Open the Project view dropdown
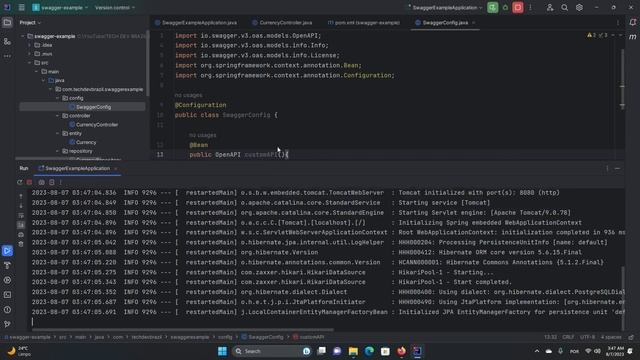This screenshot has width=640, height=360. click(x=30, y=23)
